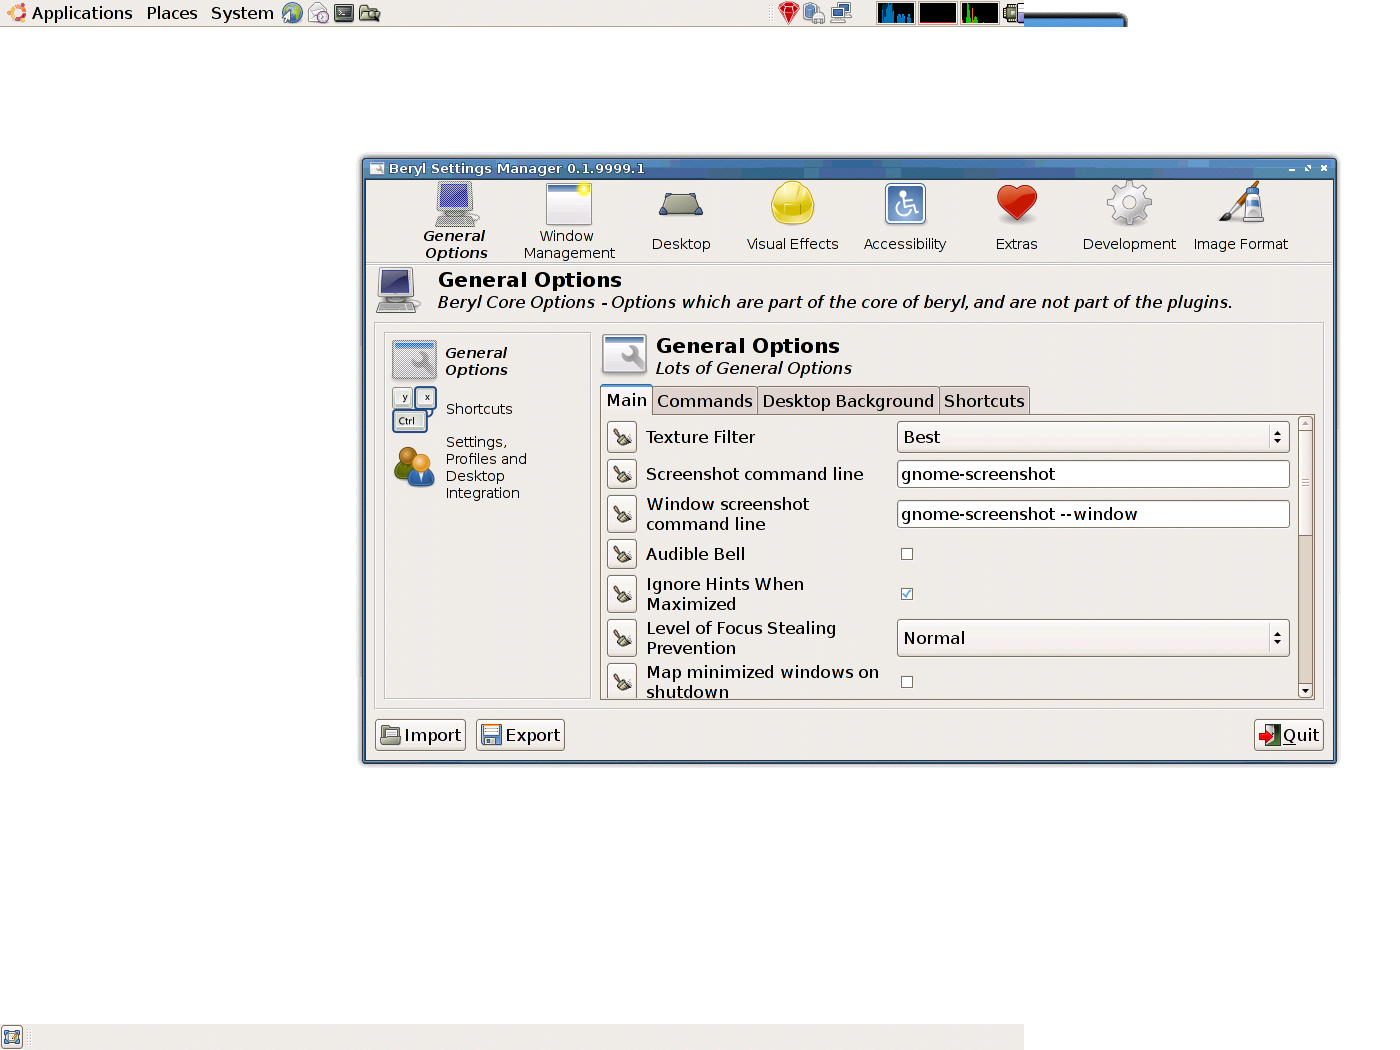Open Visual Effects hard hat icon
This screenshot has width=1400, height=1050.
point(792,204)
